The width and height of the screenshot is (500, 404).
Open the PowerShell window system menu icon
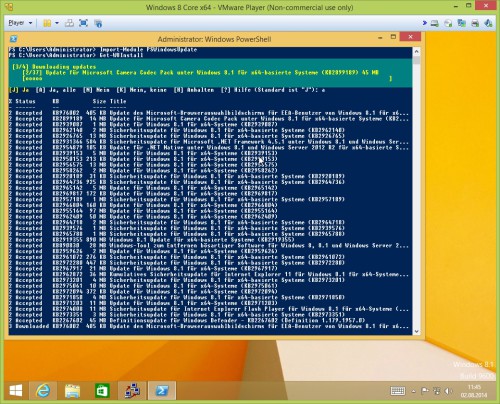coord(14,39)
